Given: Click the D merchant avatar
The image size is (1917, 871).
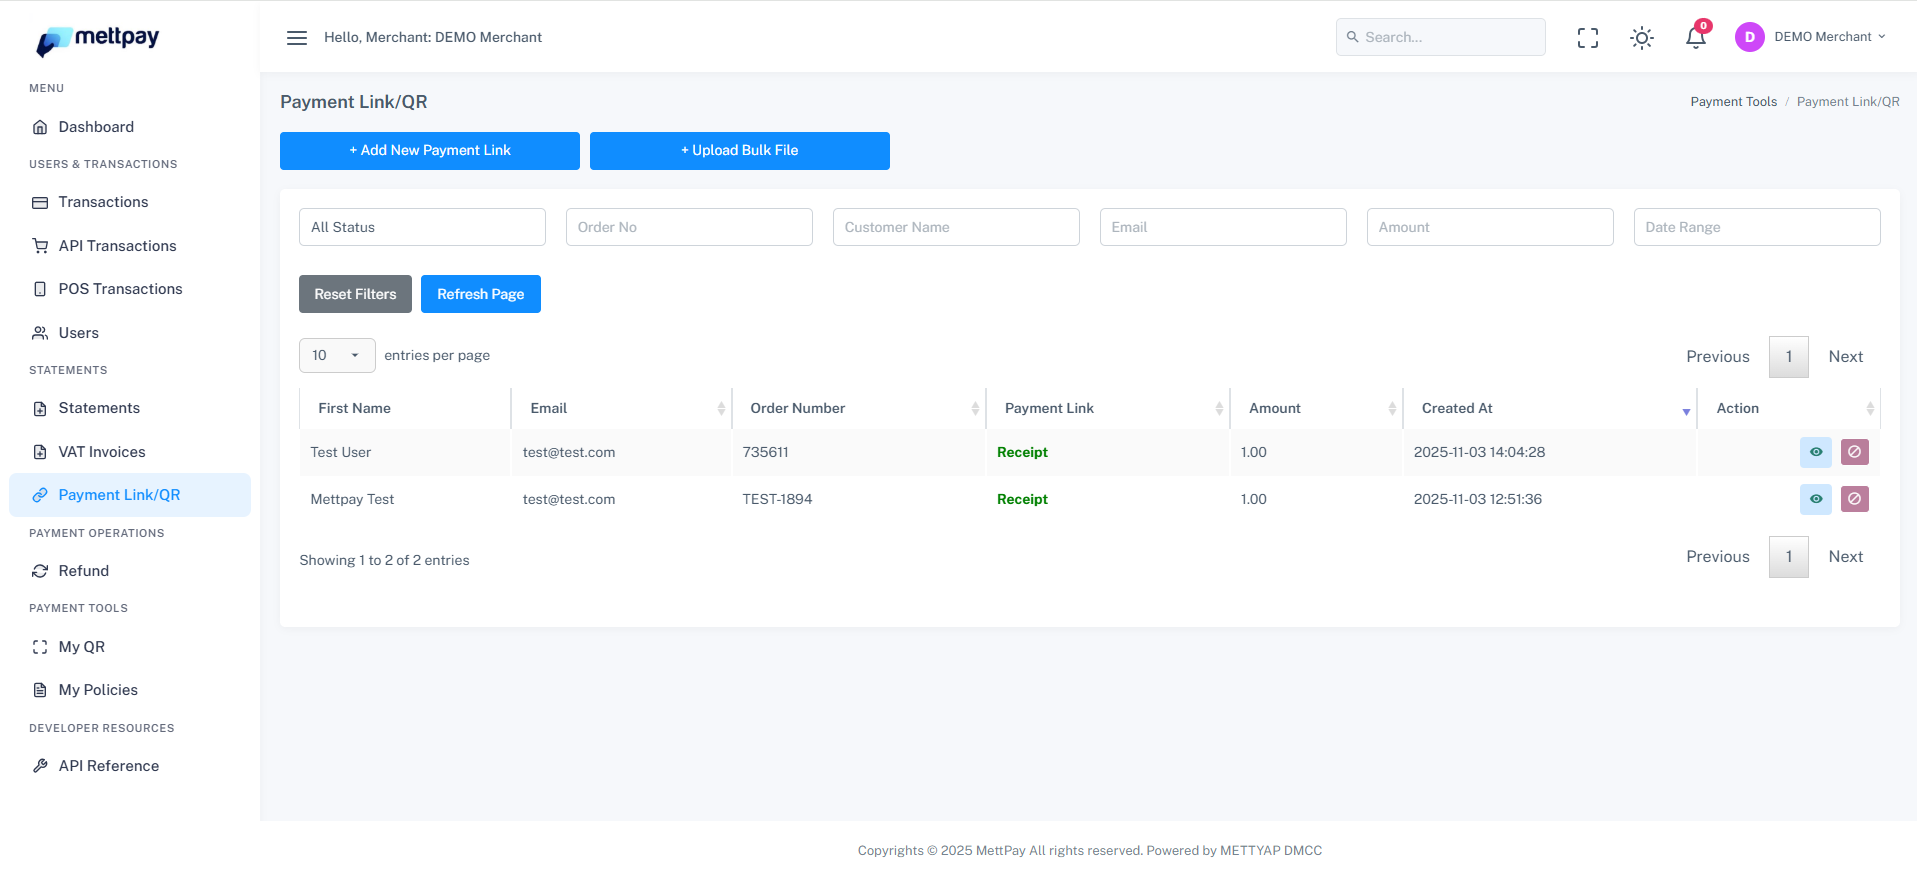Looking at the screenshot, I should point(1750,37).
